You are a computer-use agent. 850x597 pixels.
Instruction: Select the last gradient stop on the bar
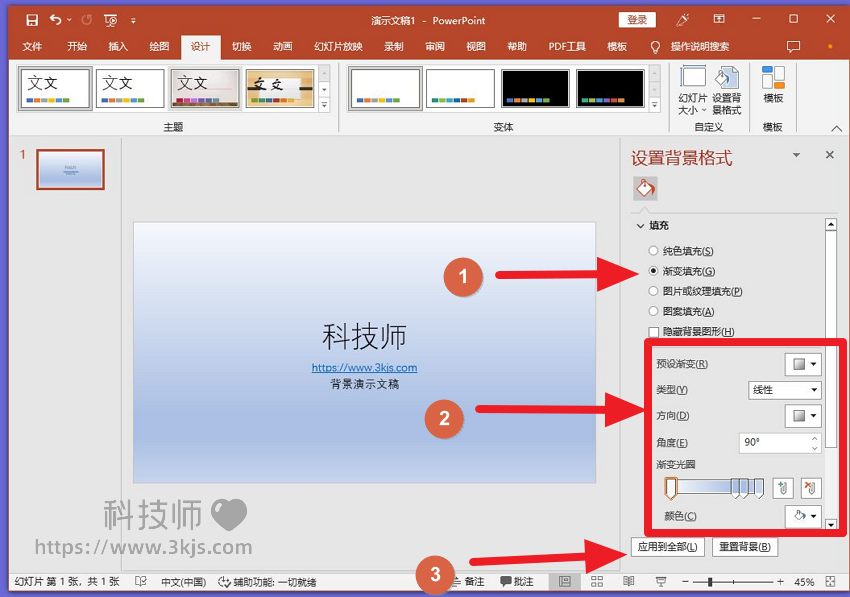(759, 488)
